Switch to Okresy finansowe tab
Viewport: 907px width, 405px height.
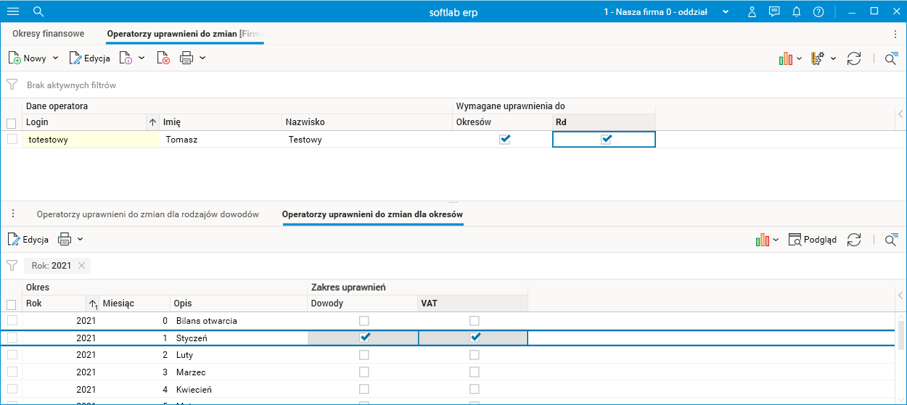click(48, 33)
